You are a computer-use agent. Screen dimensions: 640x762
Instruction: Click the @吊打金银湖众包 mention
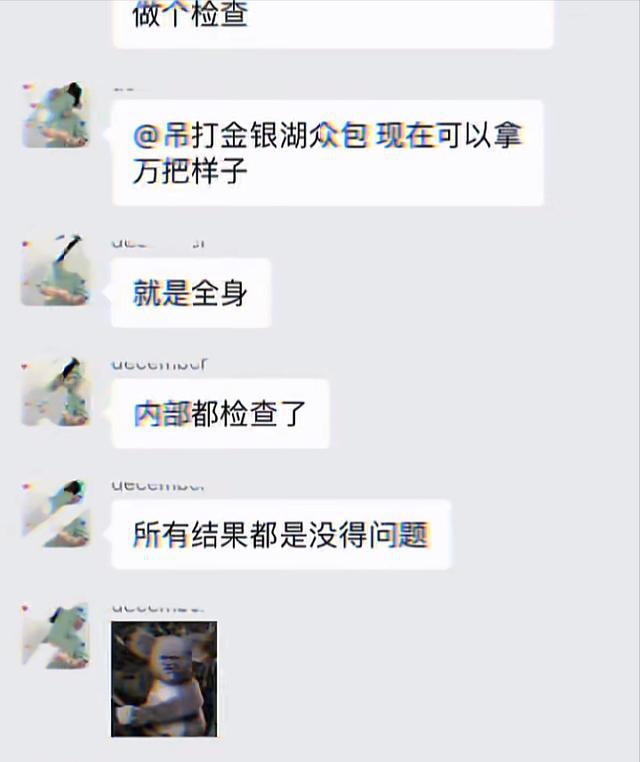click(x=251, y=135)
